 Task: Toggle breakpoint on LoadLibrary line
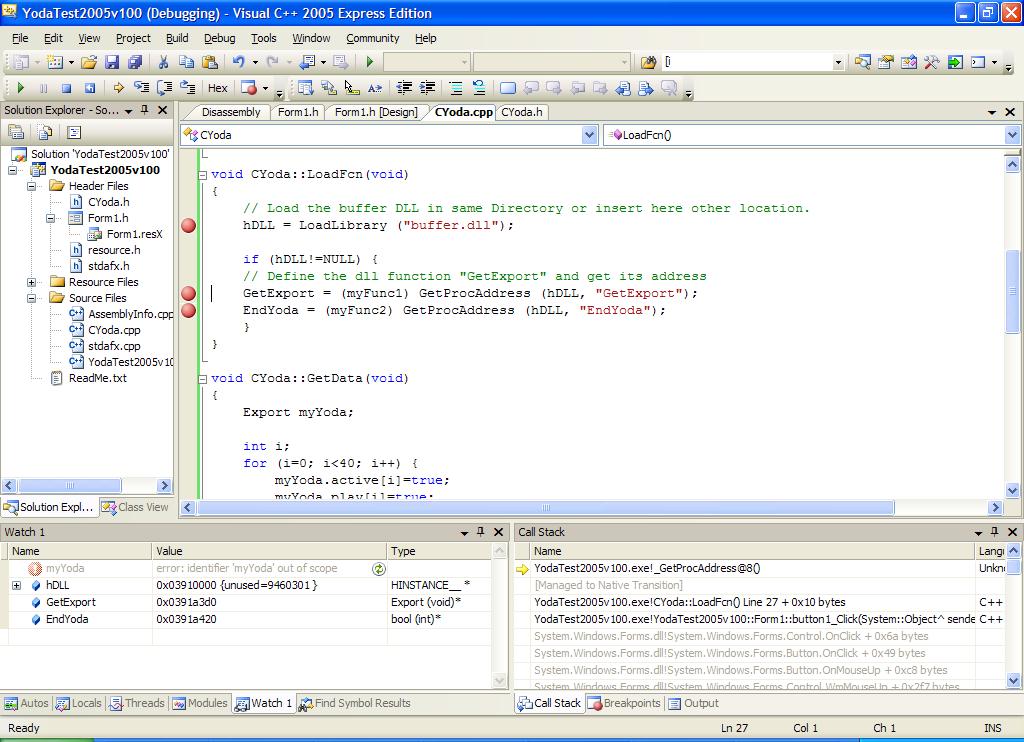pos(189,225)
